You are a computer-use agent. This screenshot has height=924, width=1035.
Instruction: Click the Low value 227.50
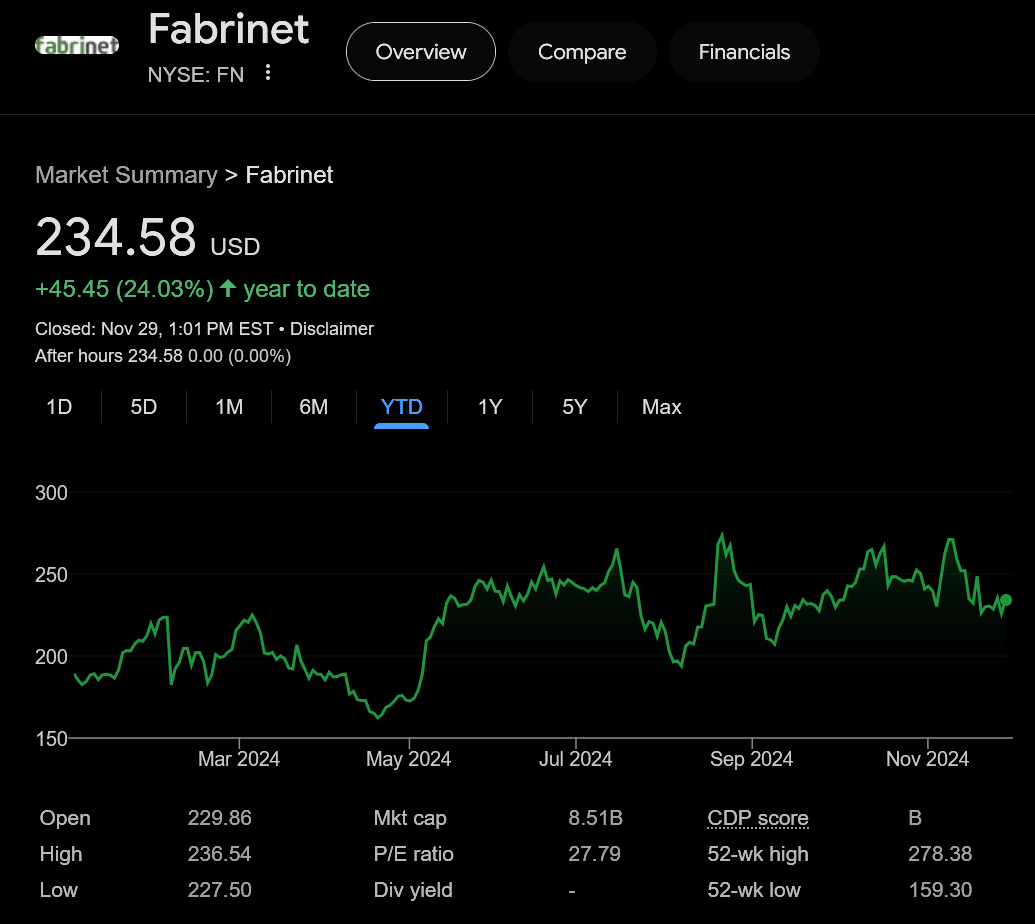pos(219,890)
